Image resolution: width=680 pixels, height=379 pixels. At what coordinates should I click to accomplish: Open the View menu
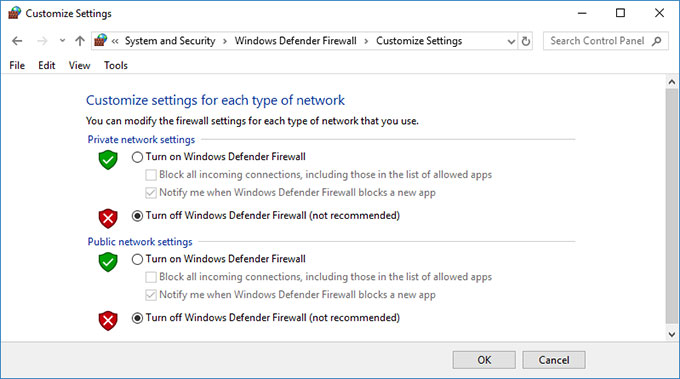click(x=79, y=65)
